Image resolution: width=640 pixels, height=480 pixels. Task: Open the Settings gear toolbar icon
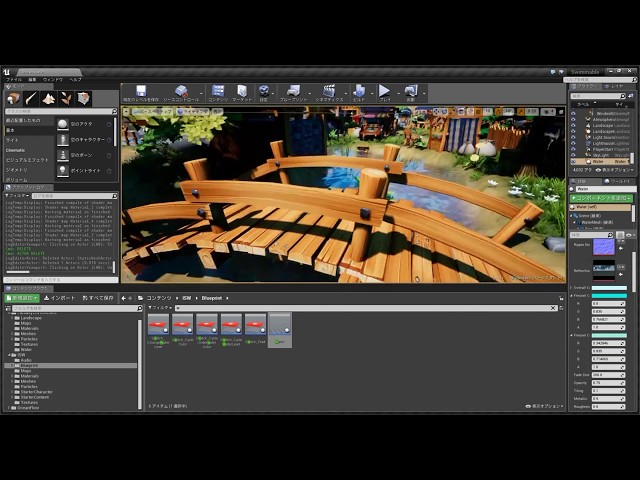click(264, 91)
